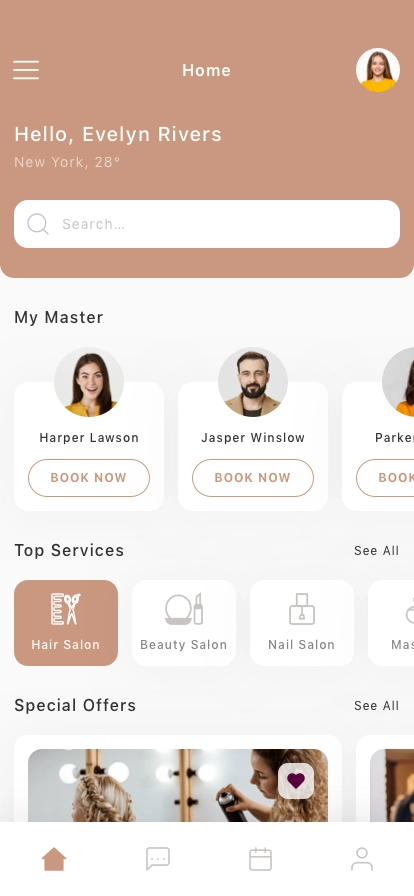
Task: Tap the partially visible Parker master card
Action: [x=378, y=446]
